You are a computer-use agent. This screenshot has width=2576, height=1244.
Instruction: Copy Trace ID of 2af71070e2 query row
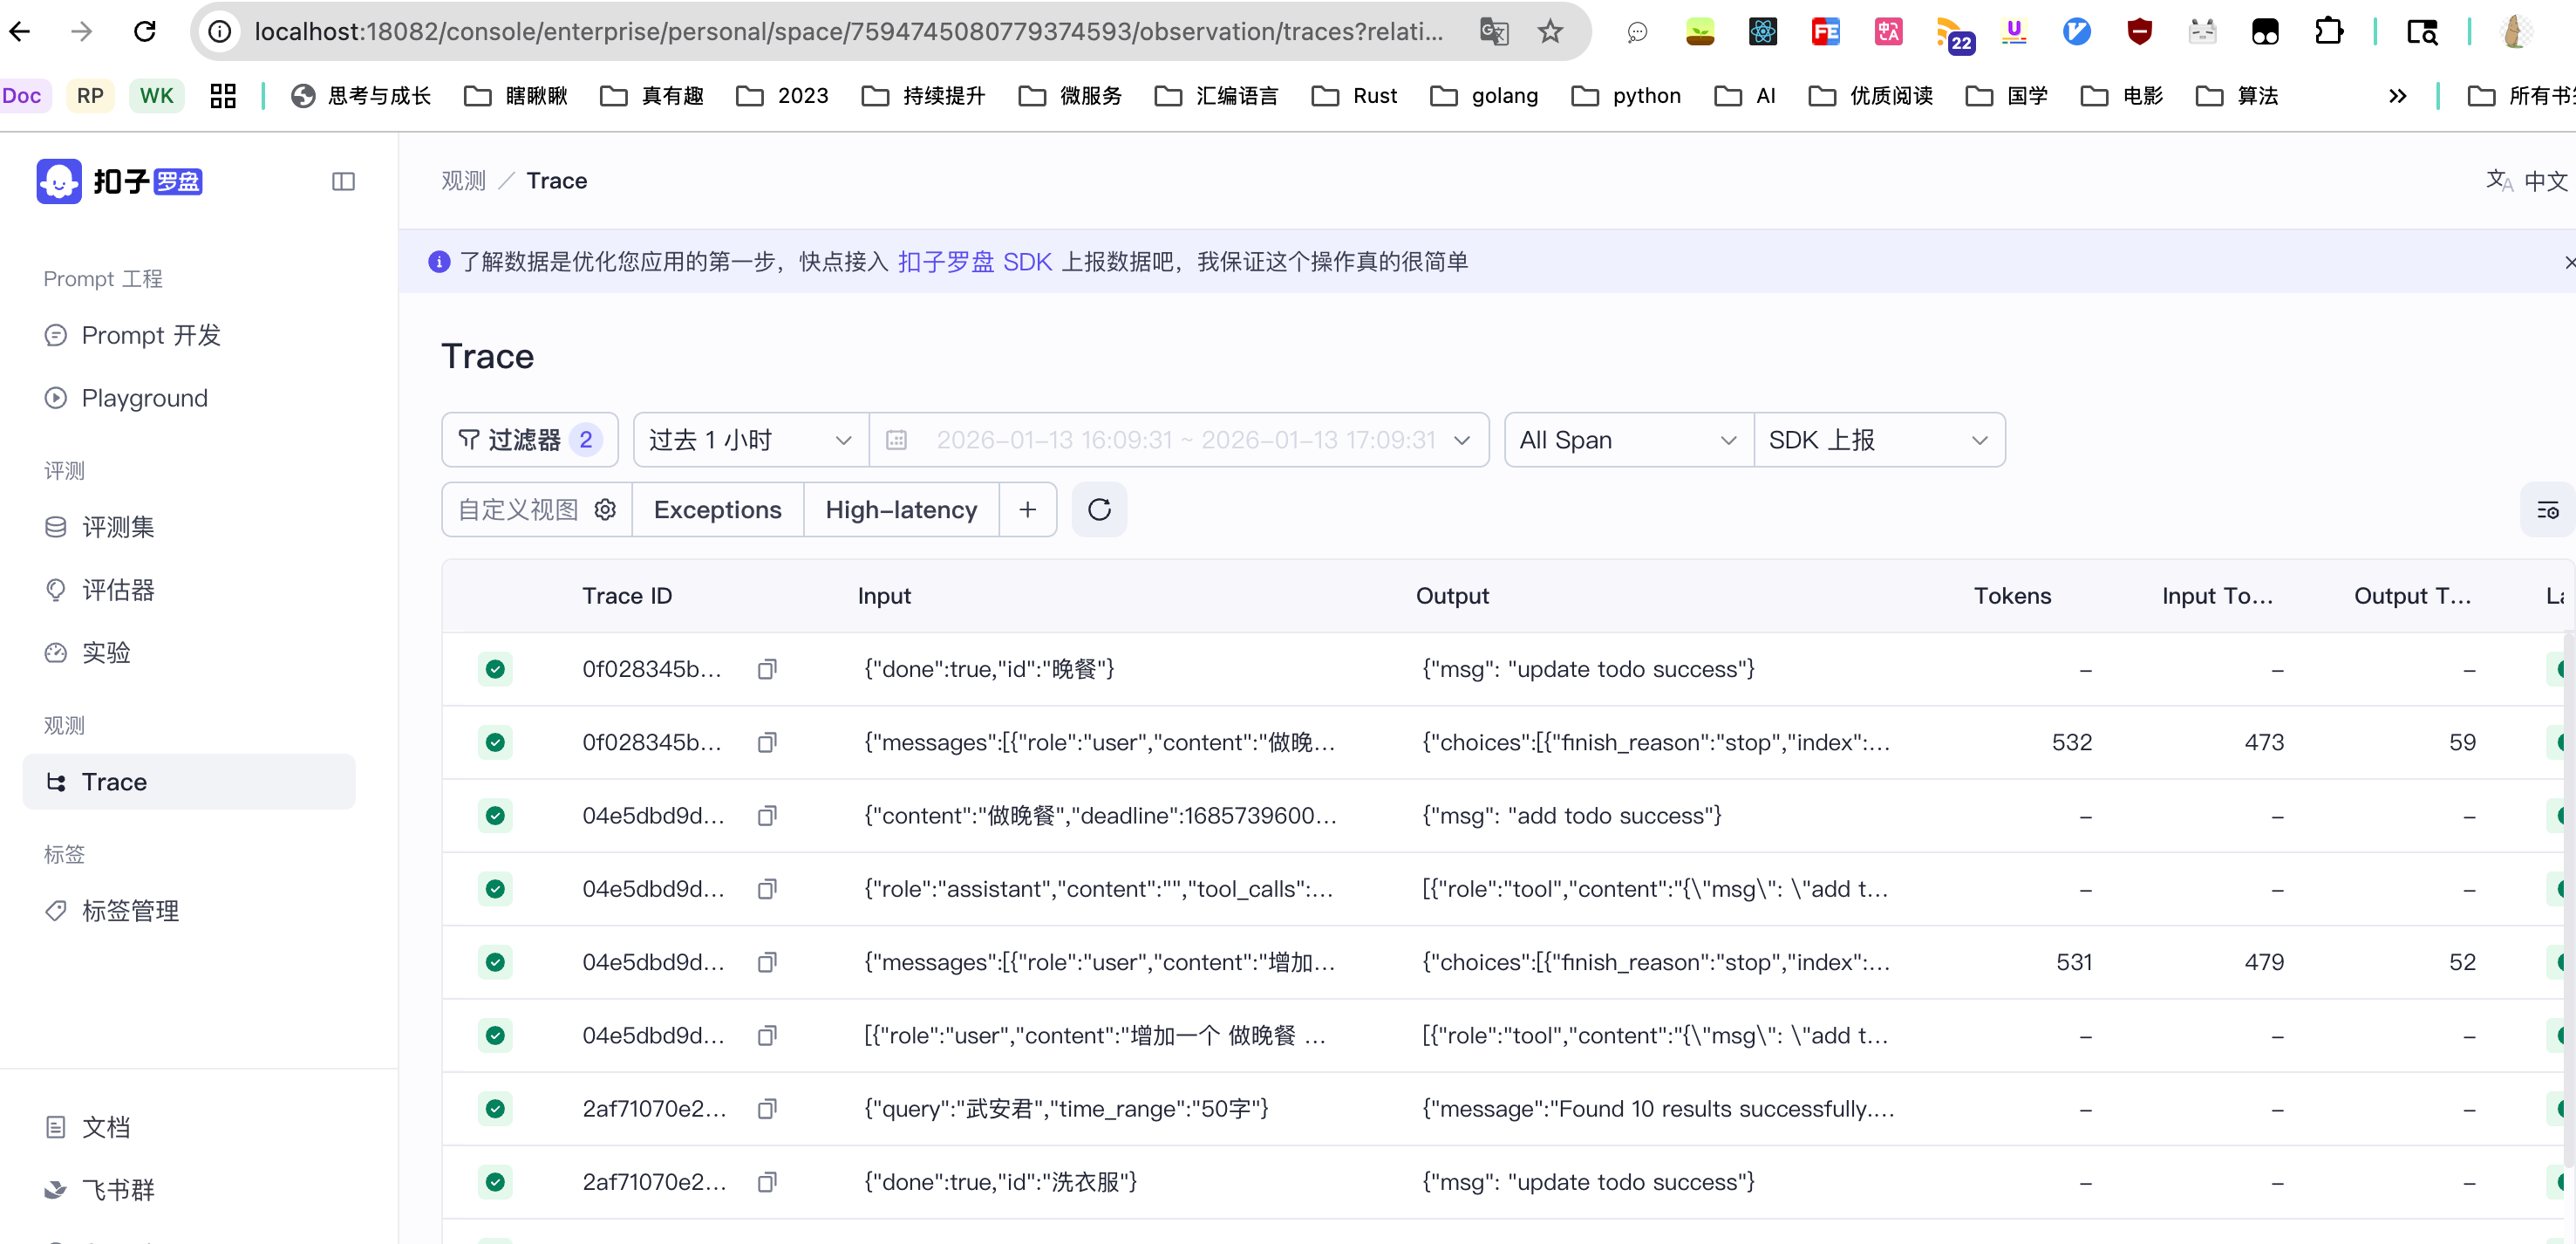(x=767, y=1109)
